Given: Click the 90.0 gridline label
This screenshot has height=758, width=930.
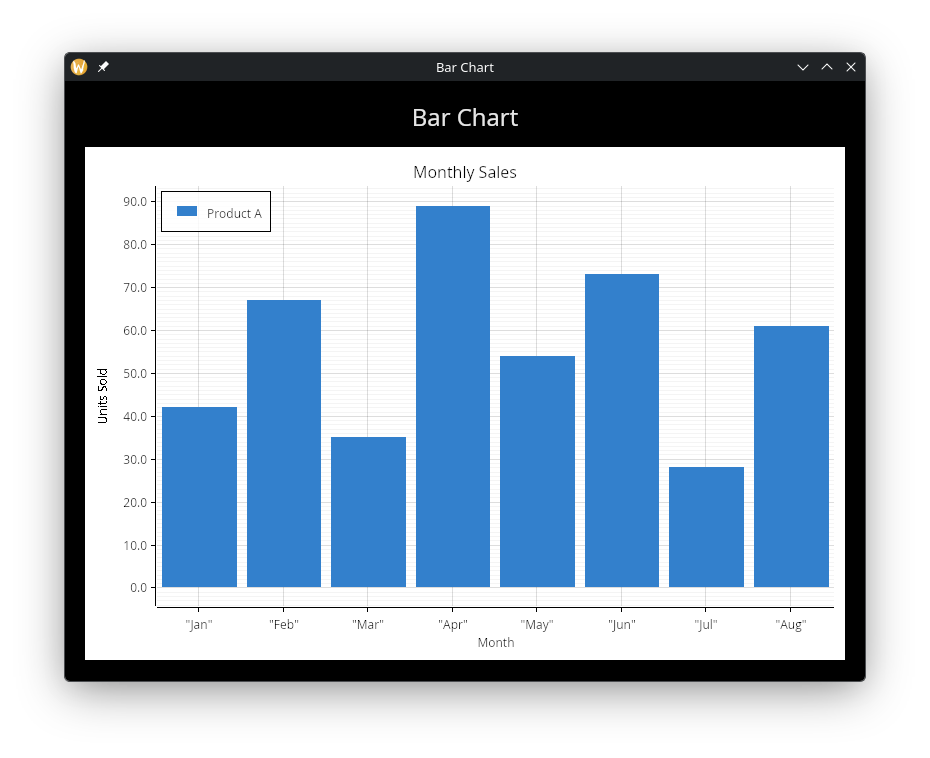Looking at the screenshot, I should [137, 200].
